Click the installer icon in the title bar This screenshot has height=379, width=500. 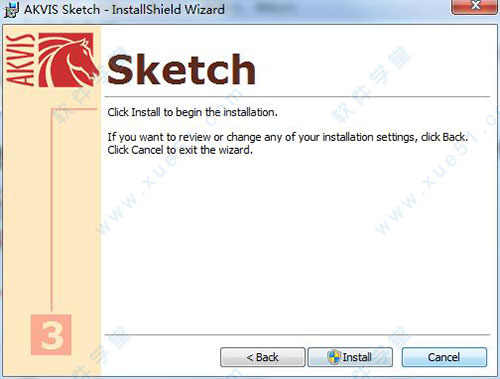click(12, 9)
